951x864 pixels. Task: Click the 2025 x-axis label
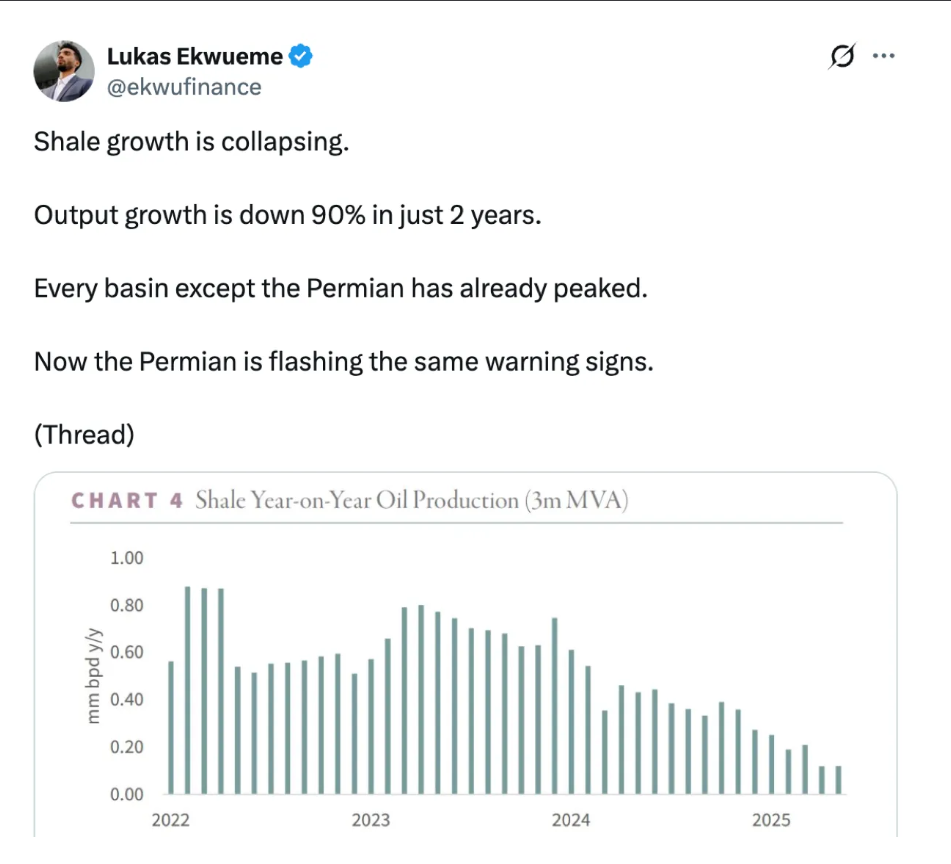click(x=771, y=820)
